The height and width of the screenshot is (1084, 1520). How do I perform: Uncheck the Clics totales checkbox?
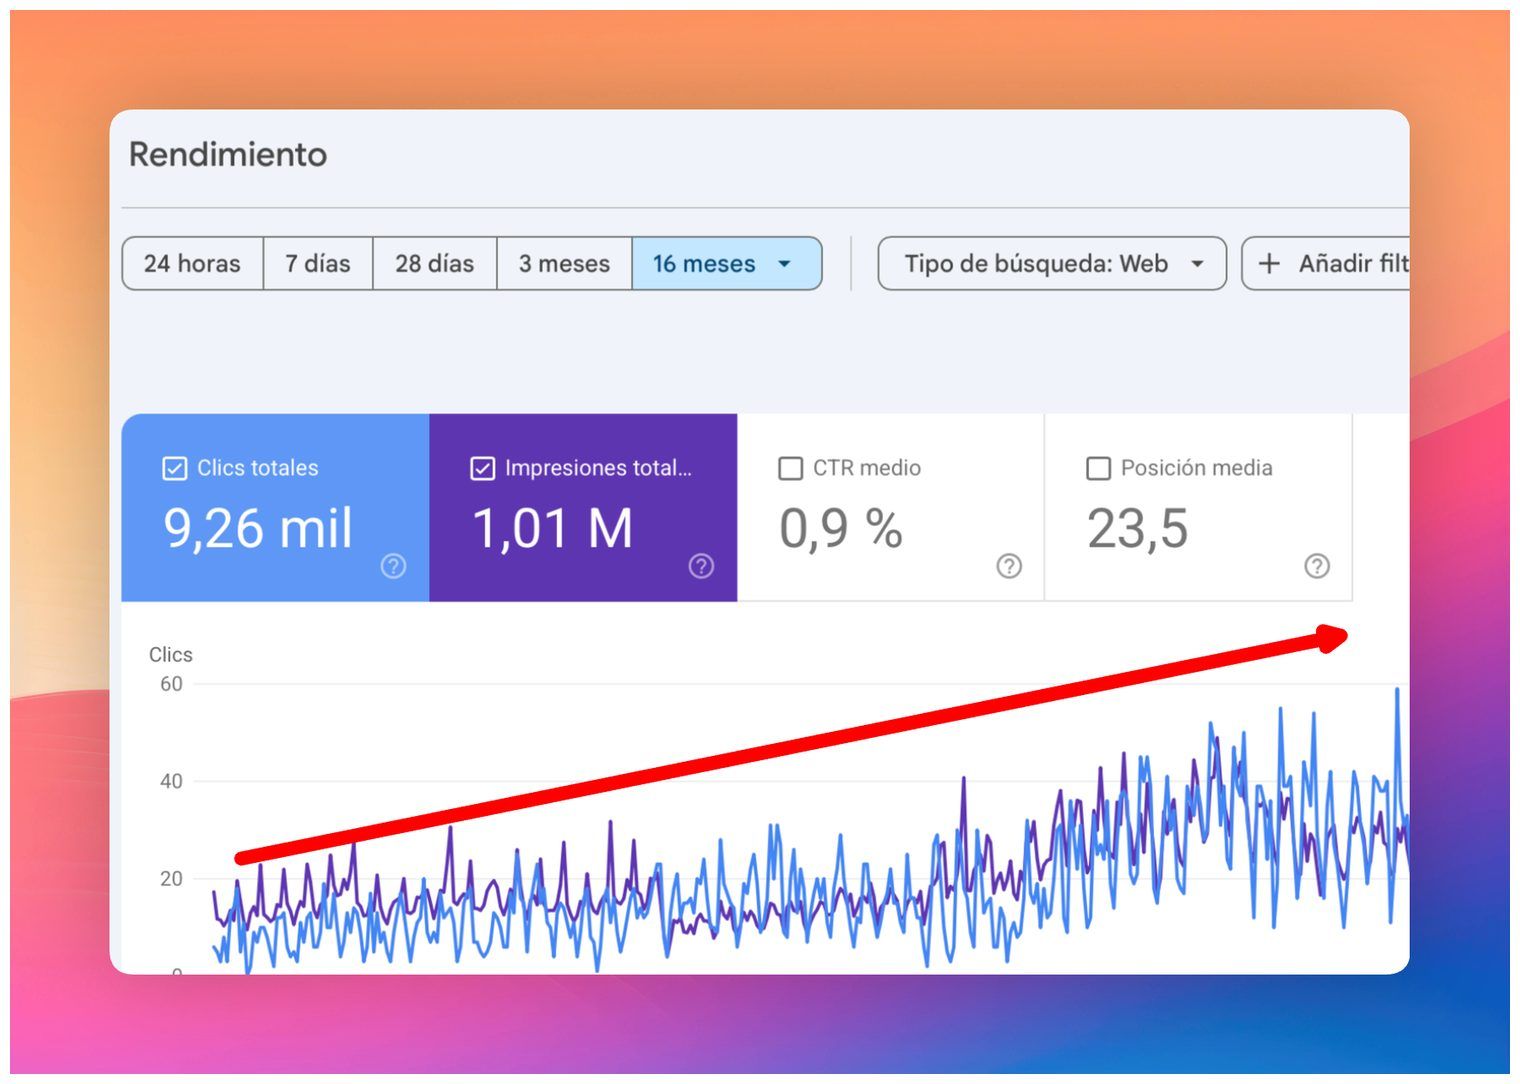(174, 468)
